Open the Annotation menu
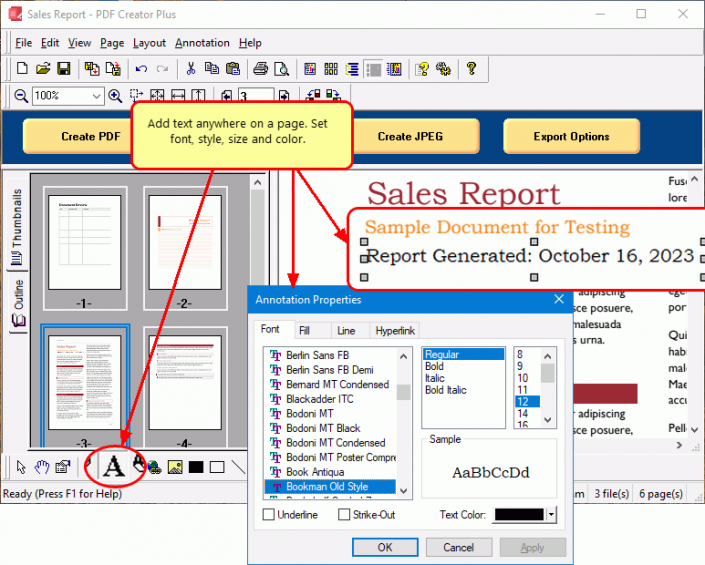 point(202,43)
